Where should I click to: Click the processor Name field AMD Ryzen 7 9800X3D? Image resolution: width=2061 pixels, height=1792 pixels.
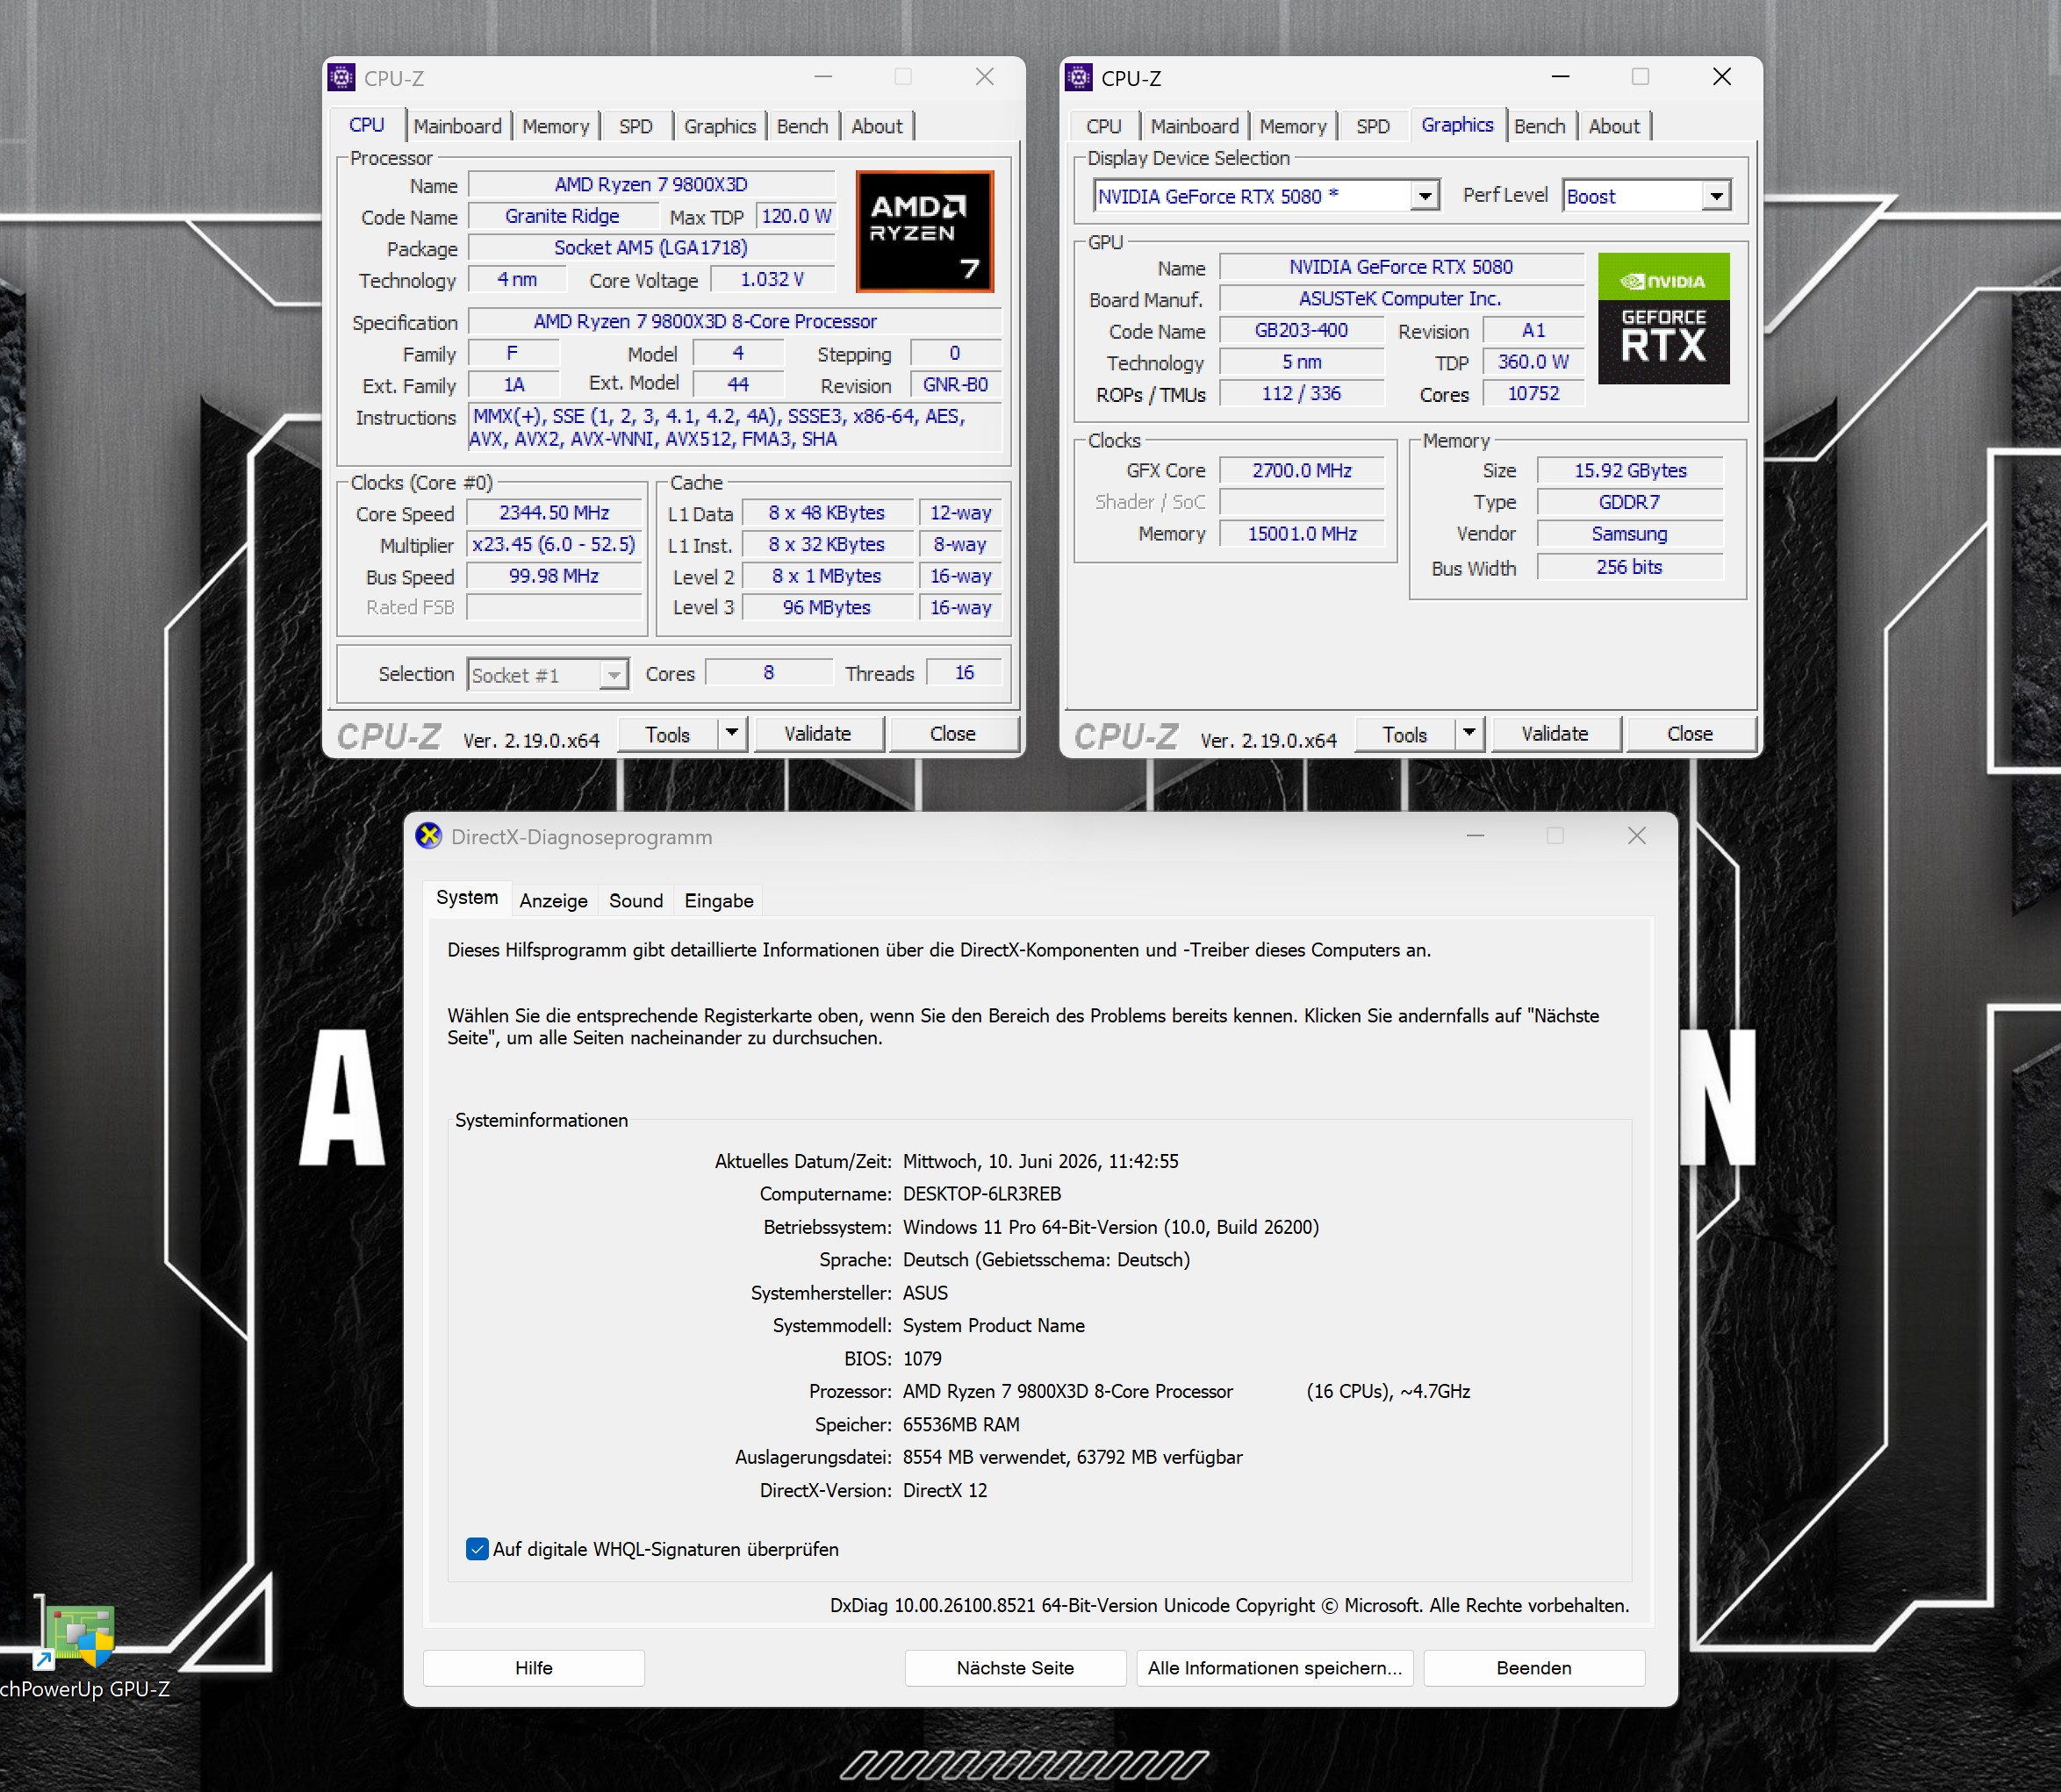tap(651, 185)
